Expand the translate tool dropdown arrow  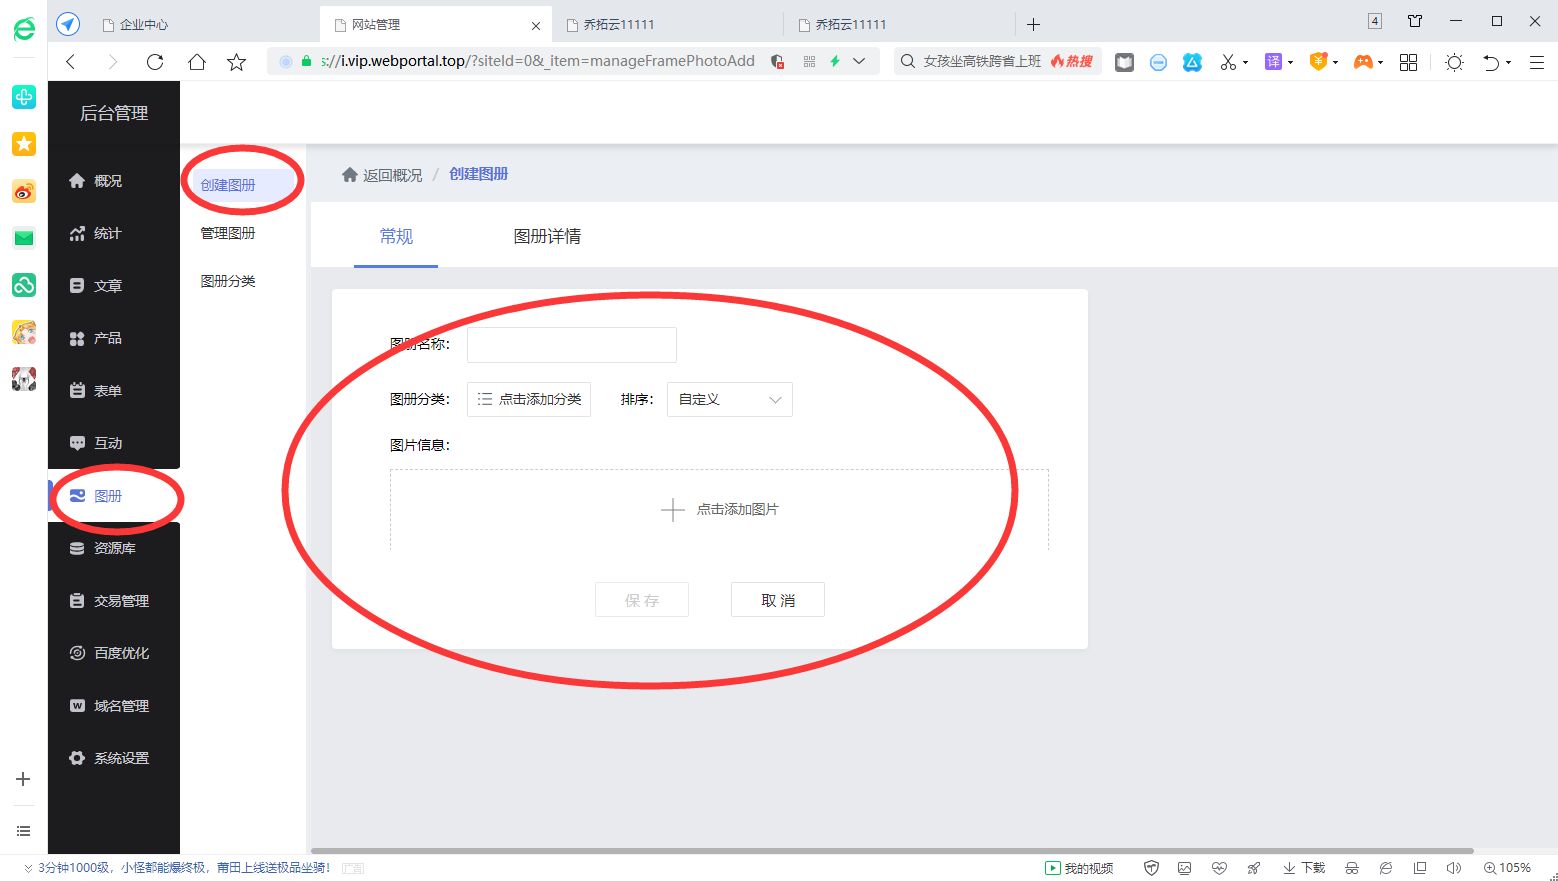tap(1289, 61)
